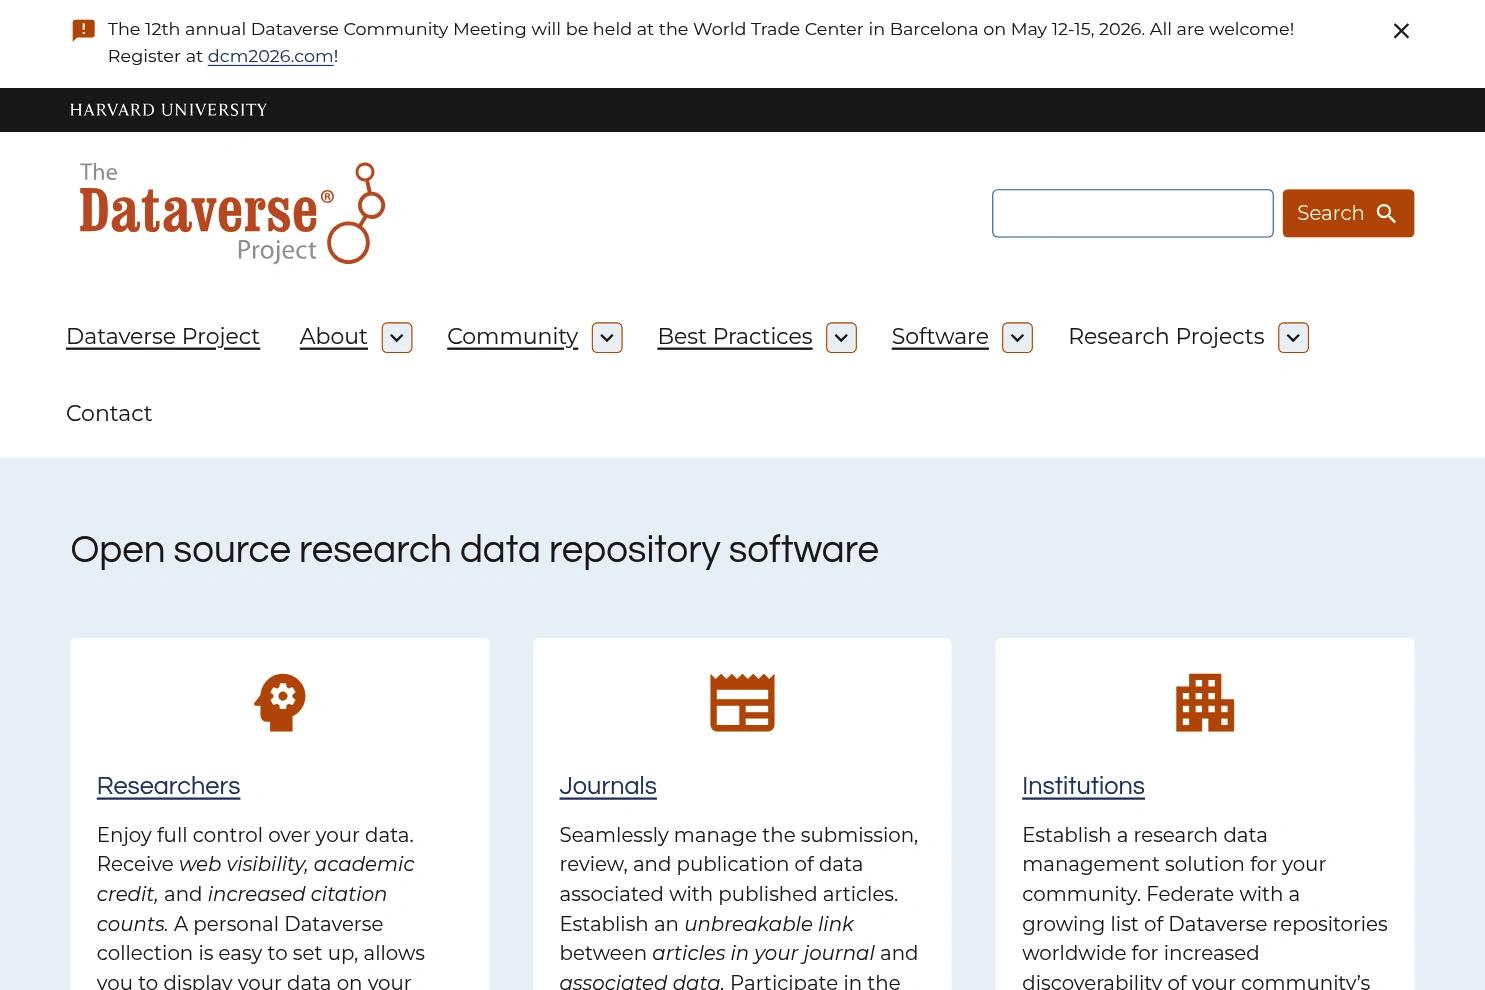Screen dimensions: 1485x990
Task: Open the Dataverse Project menu item
Action: coord(163,337)
